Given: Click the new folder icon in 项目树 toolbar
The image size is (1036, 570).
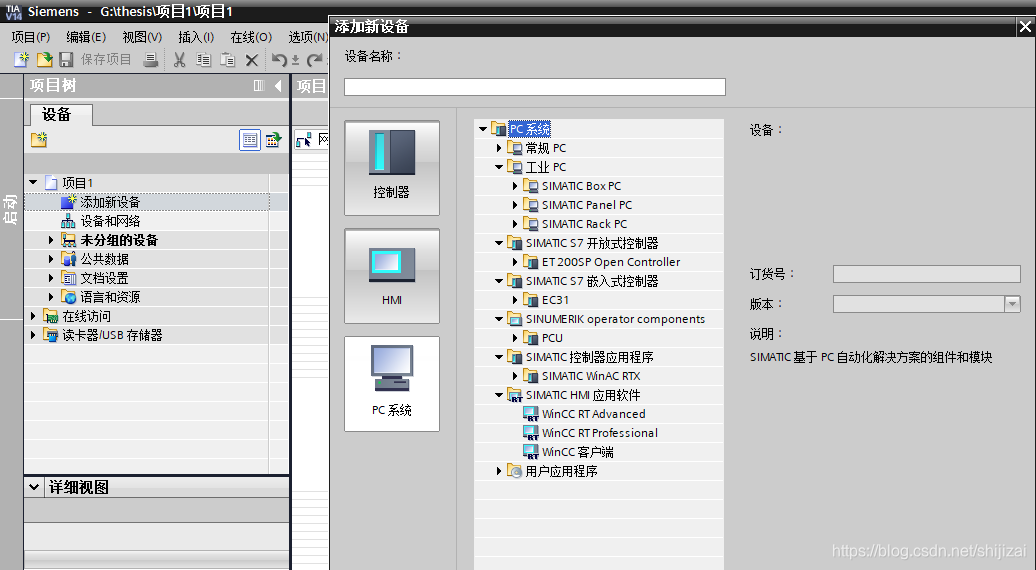Looking at the screenshot, I should tap(39, 140).
